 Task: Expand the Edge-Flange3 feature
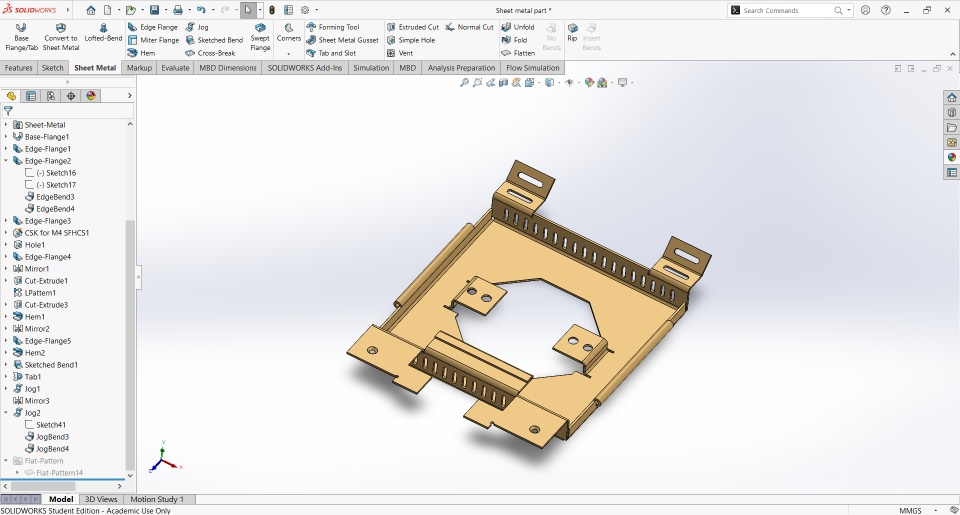pyautogui.click(x=6, y=220)
